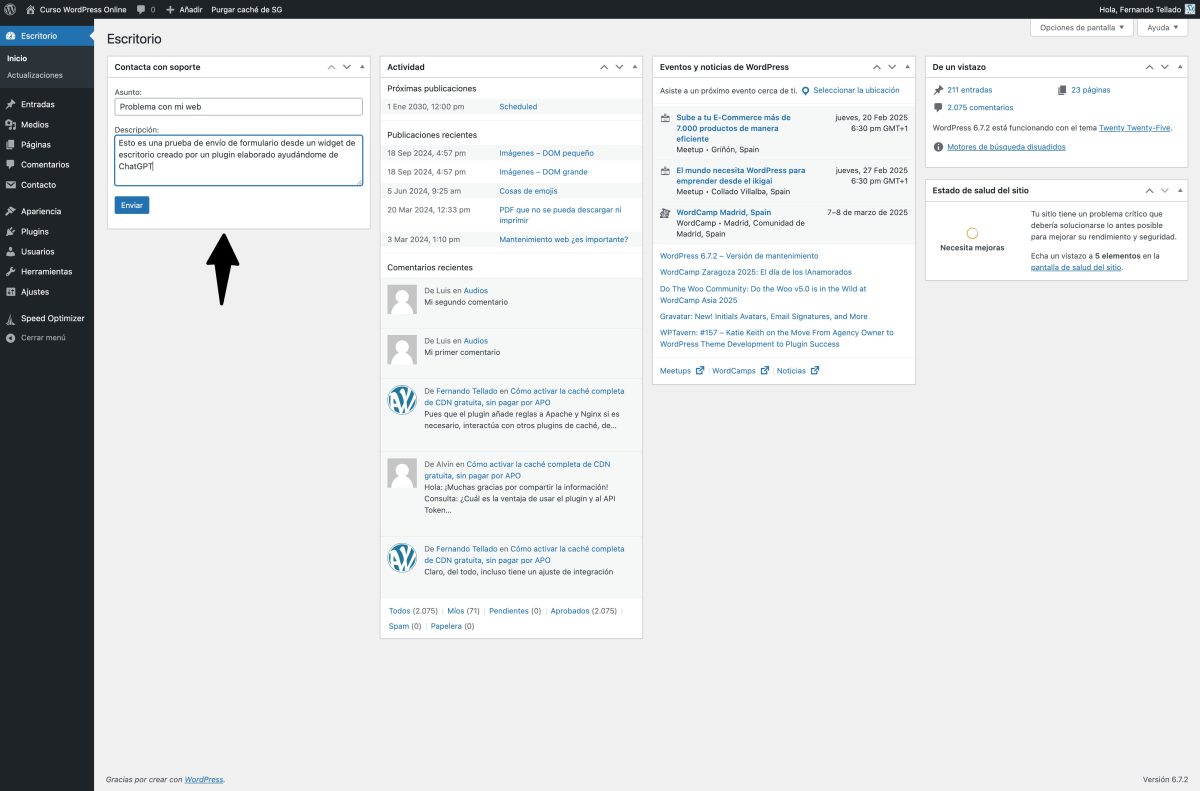This screenshot has width=1200, height=791.
Task: Open the Seleccionar la ubicación link
Action: pos(856,89)
